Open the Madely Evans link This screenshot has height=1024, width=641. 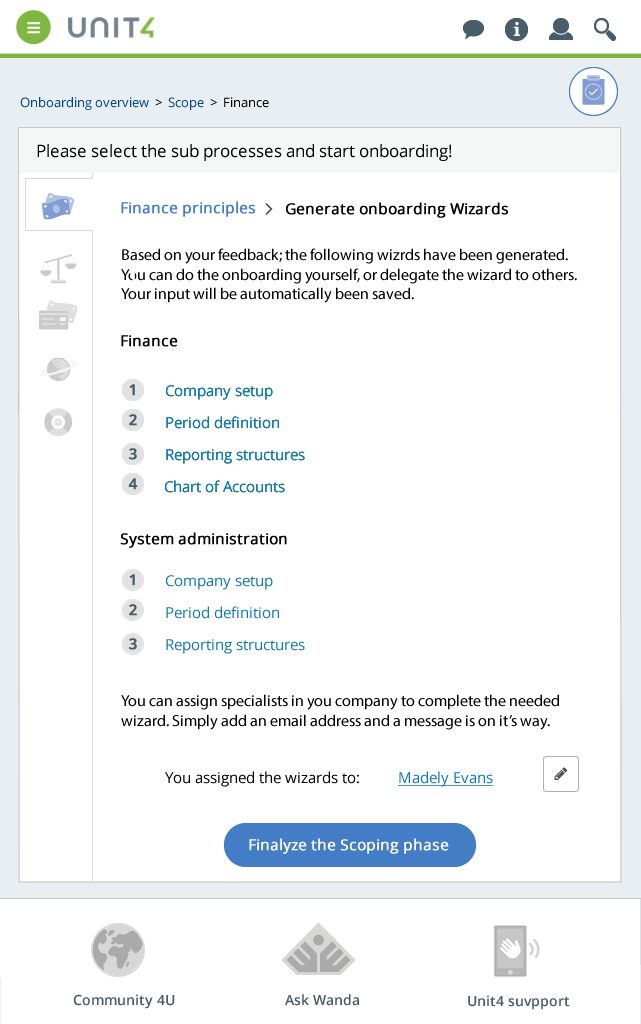point(445,777)
